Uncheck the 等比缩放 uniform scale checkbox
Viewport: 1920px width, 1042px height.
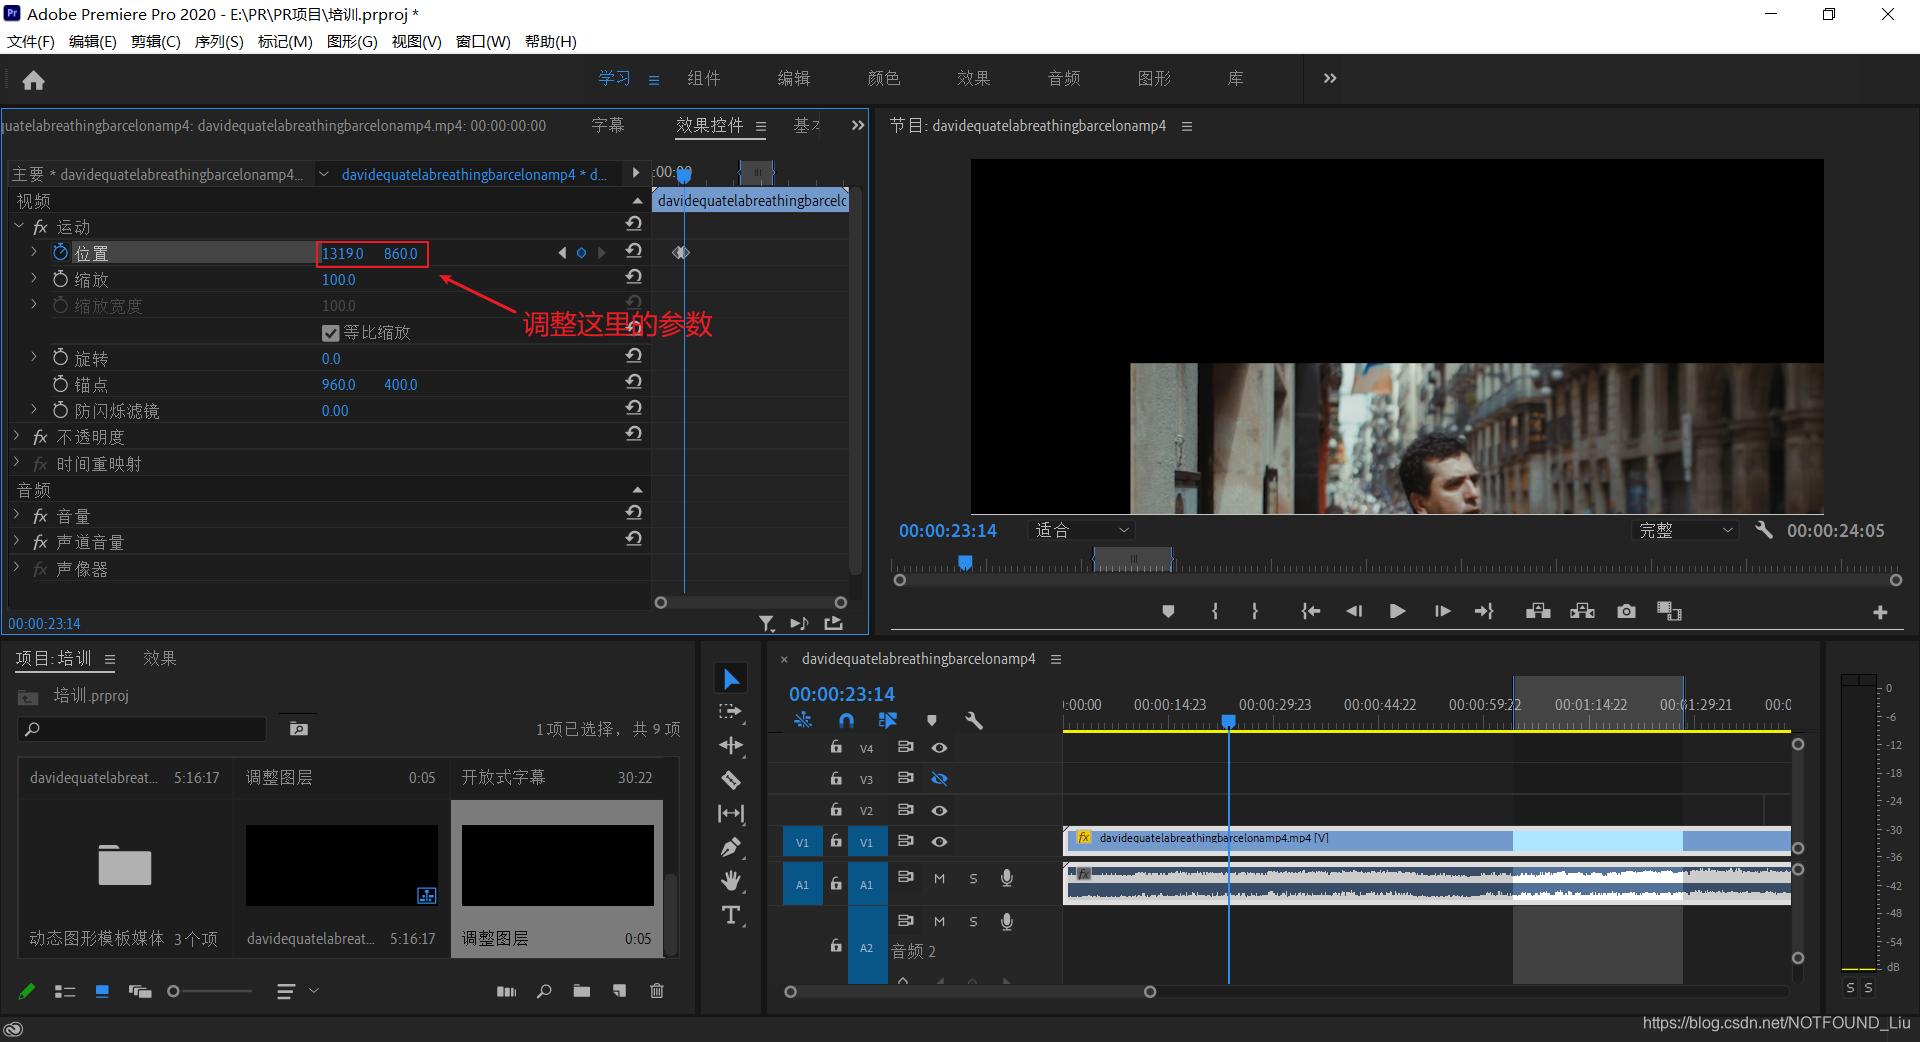[331, 332]
